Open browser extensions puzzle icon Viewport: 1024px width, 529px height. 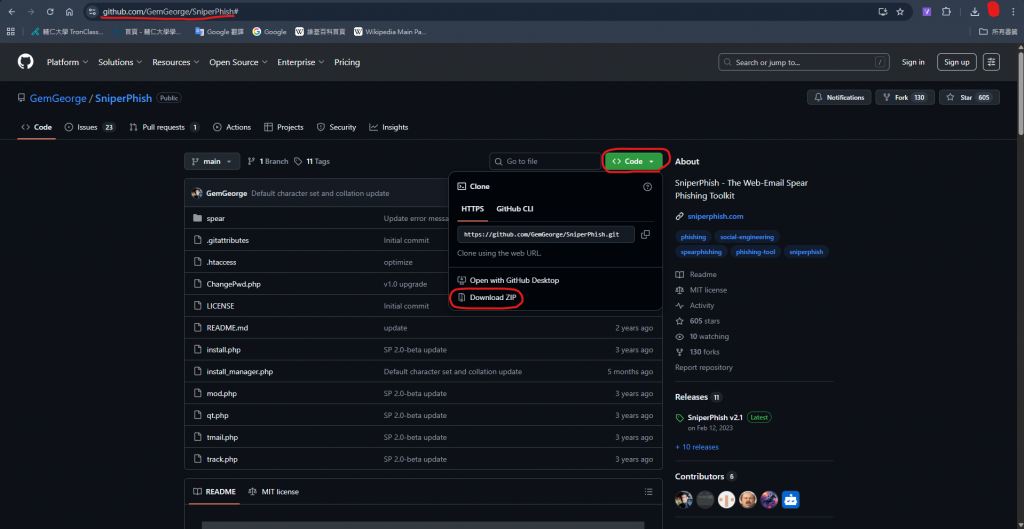[946, 12]
